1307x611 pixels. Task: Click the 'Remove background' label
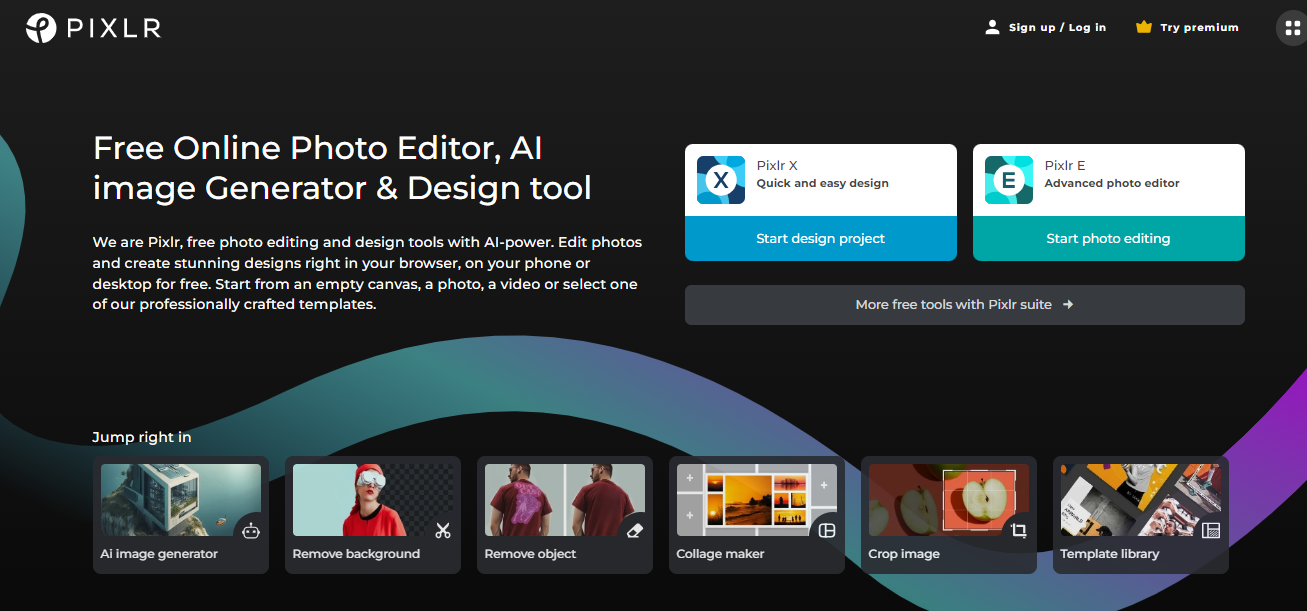pyautogui.click(x=356, y=554)
